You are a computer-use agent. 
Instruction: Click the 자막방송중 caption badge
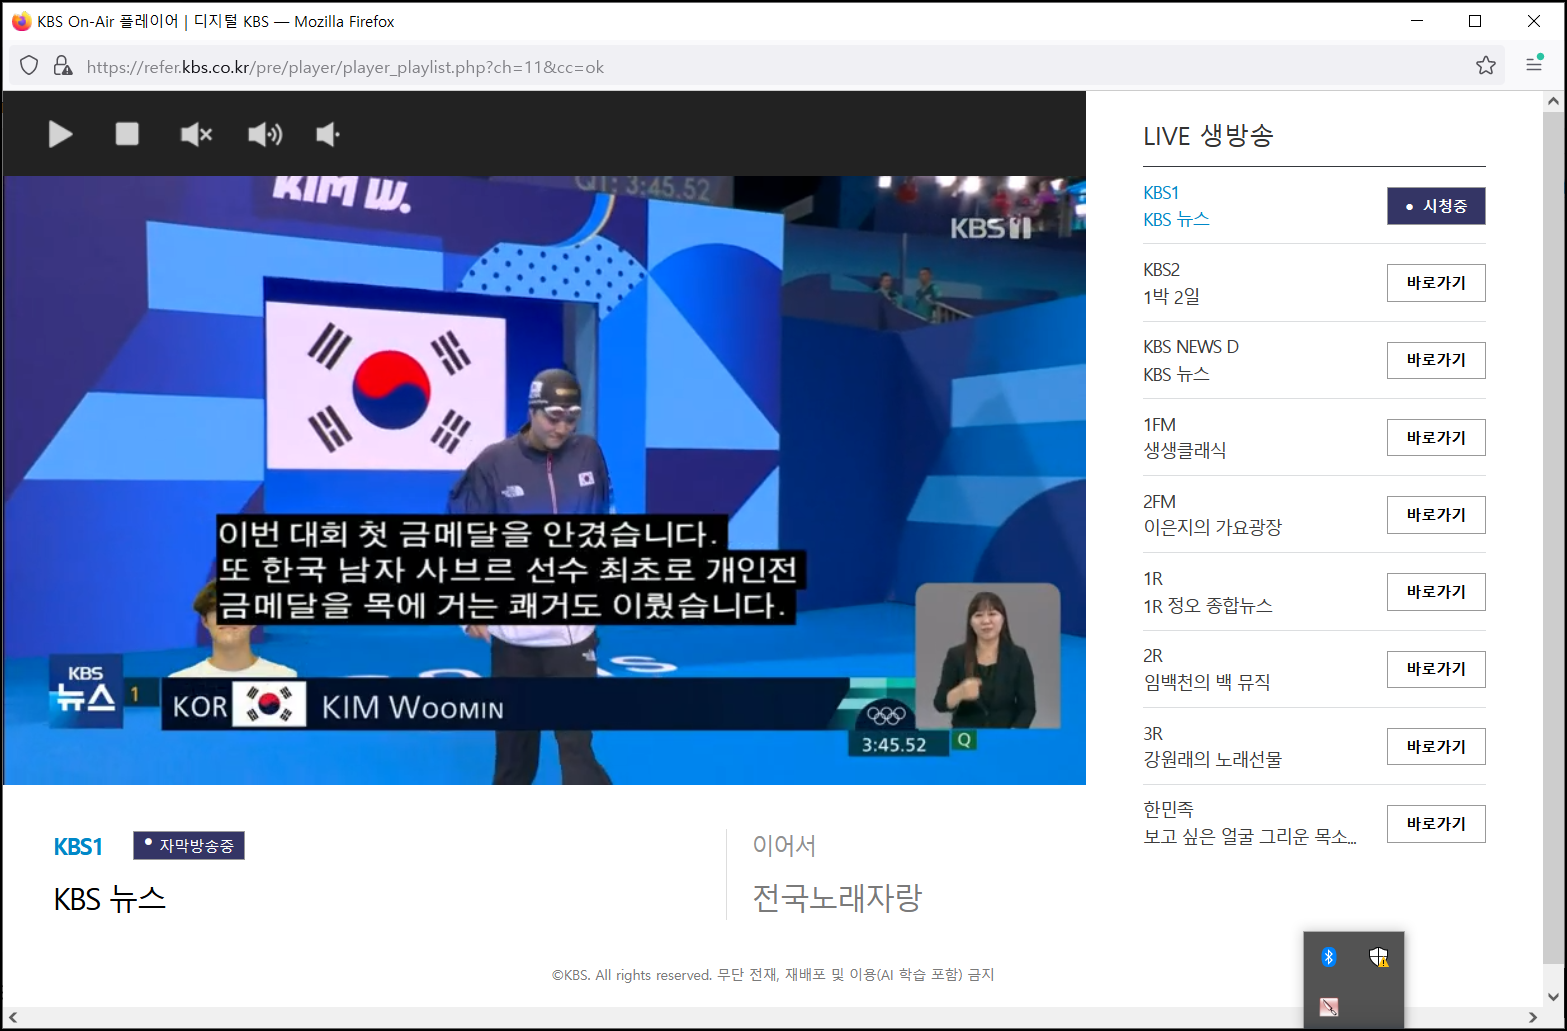click(x=189, y=846)
